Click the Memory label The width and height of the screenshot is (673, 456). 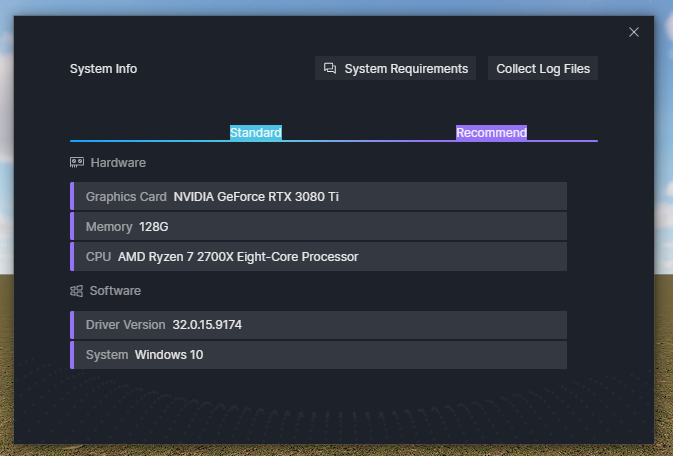click(109, 227)
